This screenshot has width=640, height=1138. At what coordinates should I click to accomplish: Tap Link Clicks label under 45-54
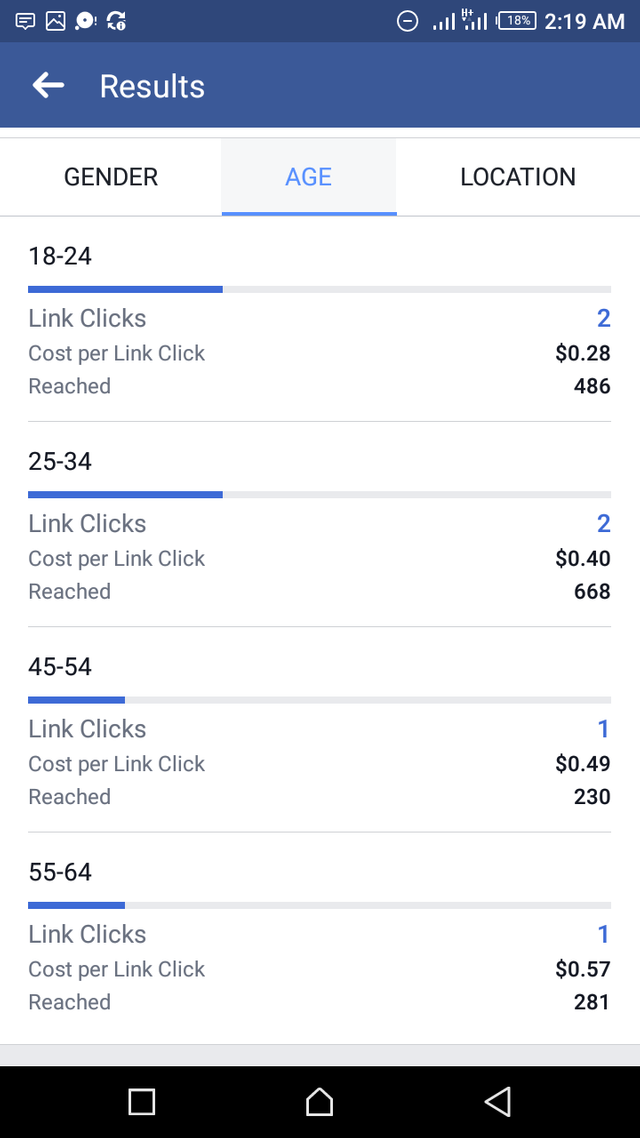point(87,729)
